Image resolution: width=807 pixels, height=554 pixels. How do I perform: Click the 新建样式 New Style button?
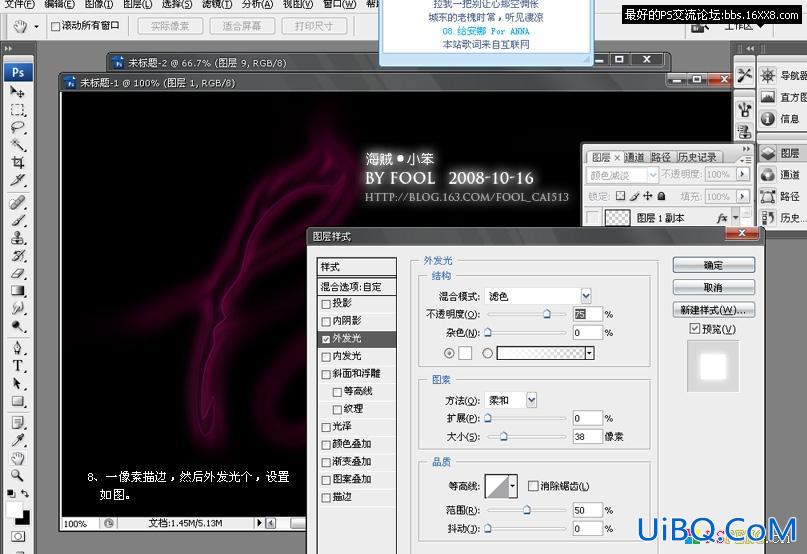[x=713, y=309]
